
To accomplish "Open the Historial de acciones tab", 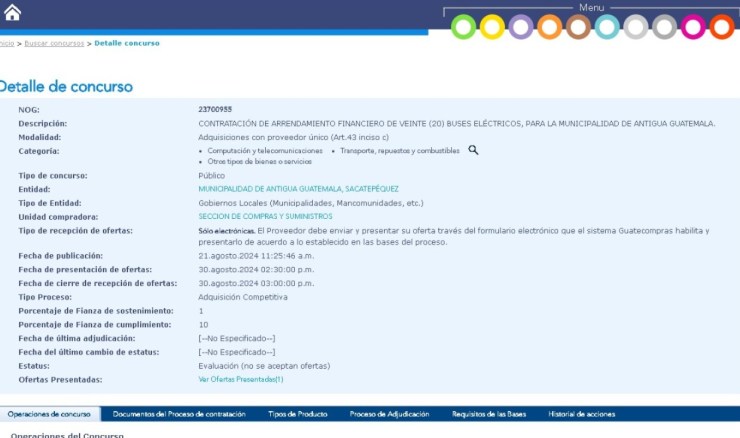I will click(x=581, y=414).
